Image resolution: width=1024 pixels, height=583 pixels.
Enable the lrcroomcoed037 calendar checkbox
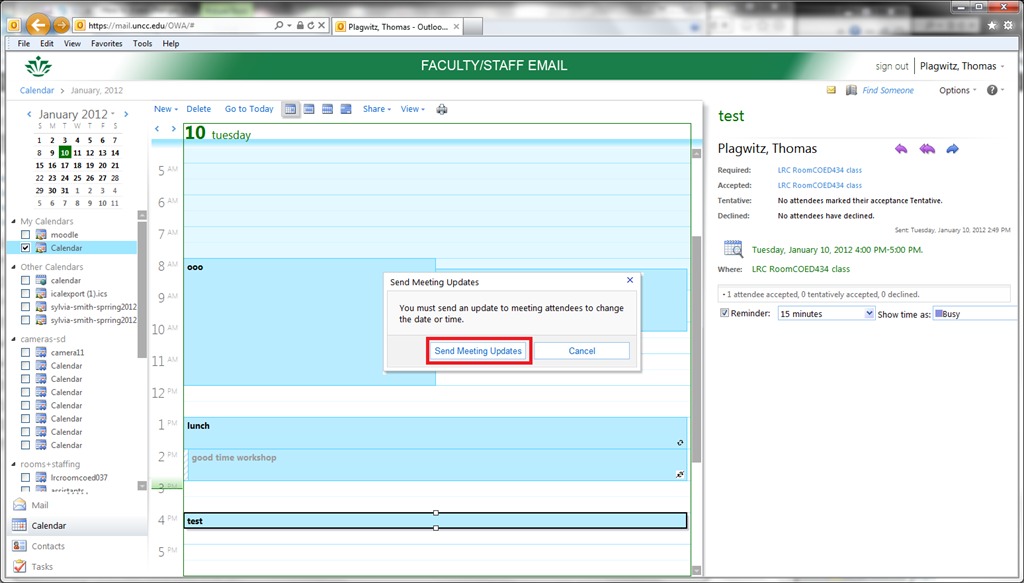click(x=26, y=478)
